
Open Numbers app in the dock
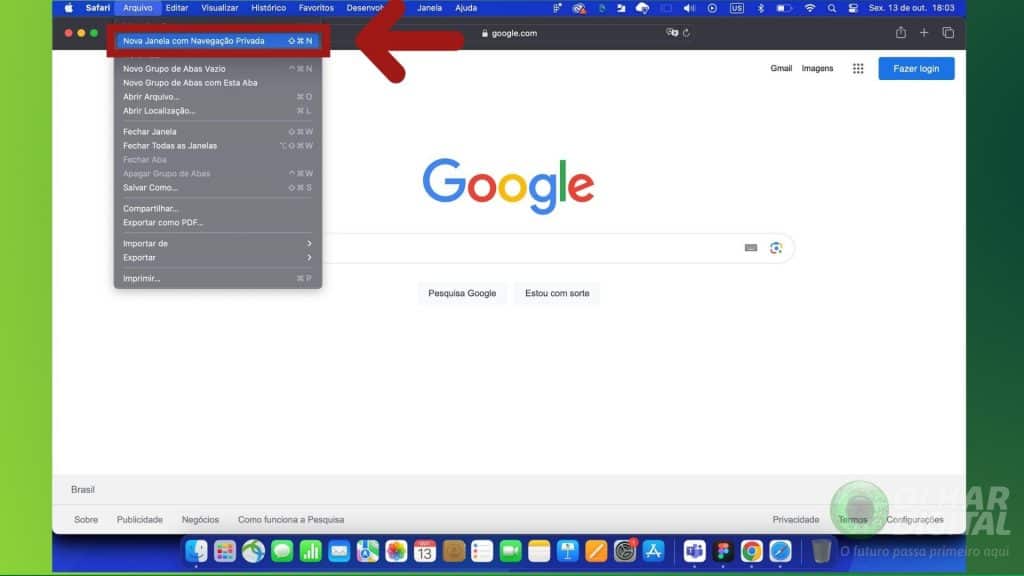311,551
